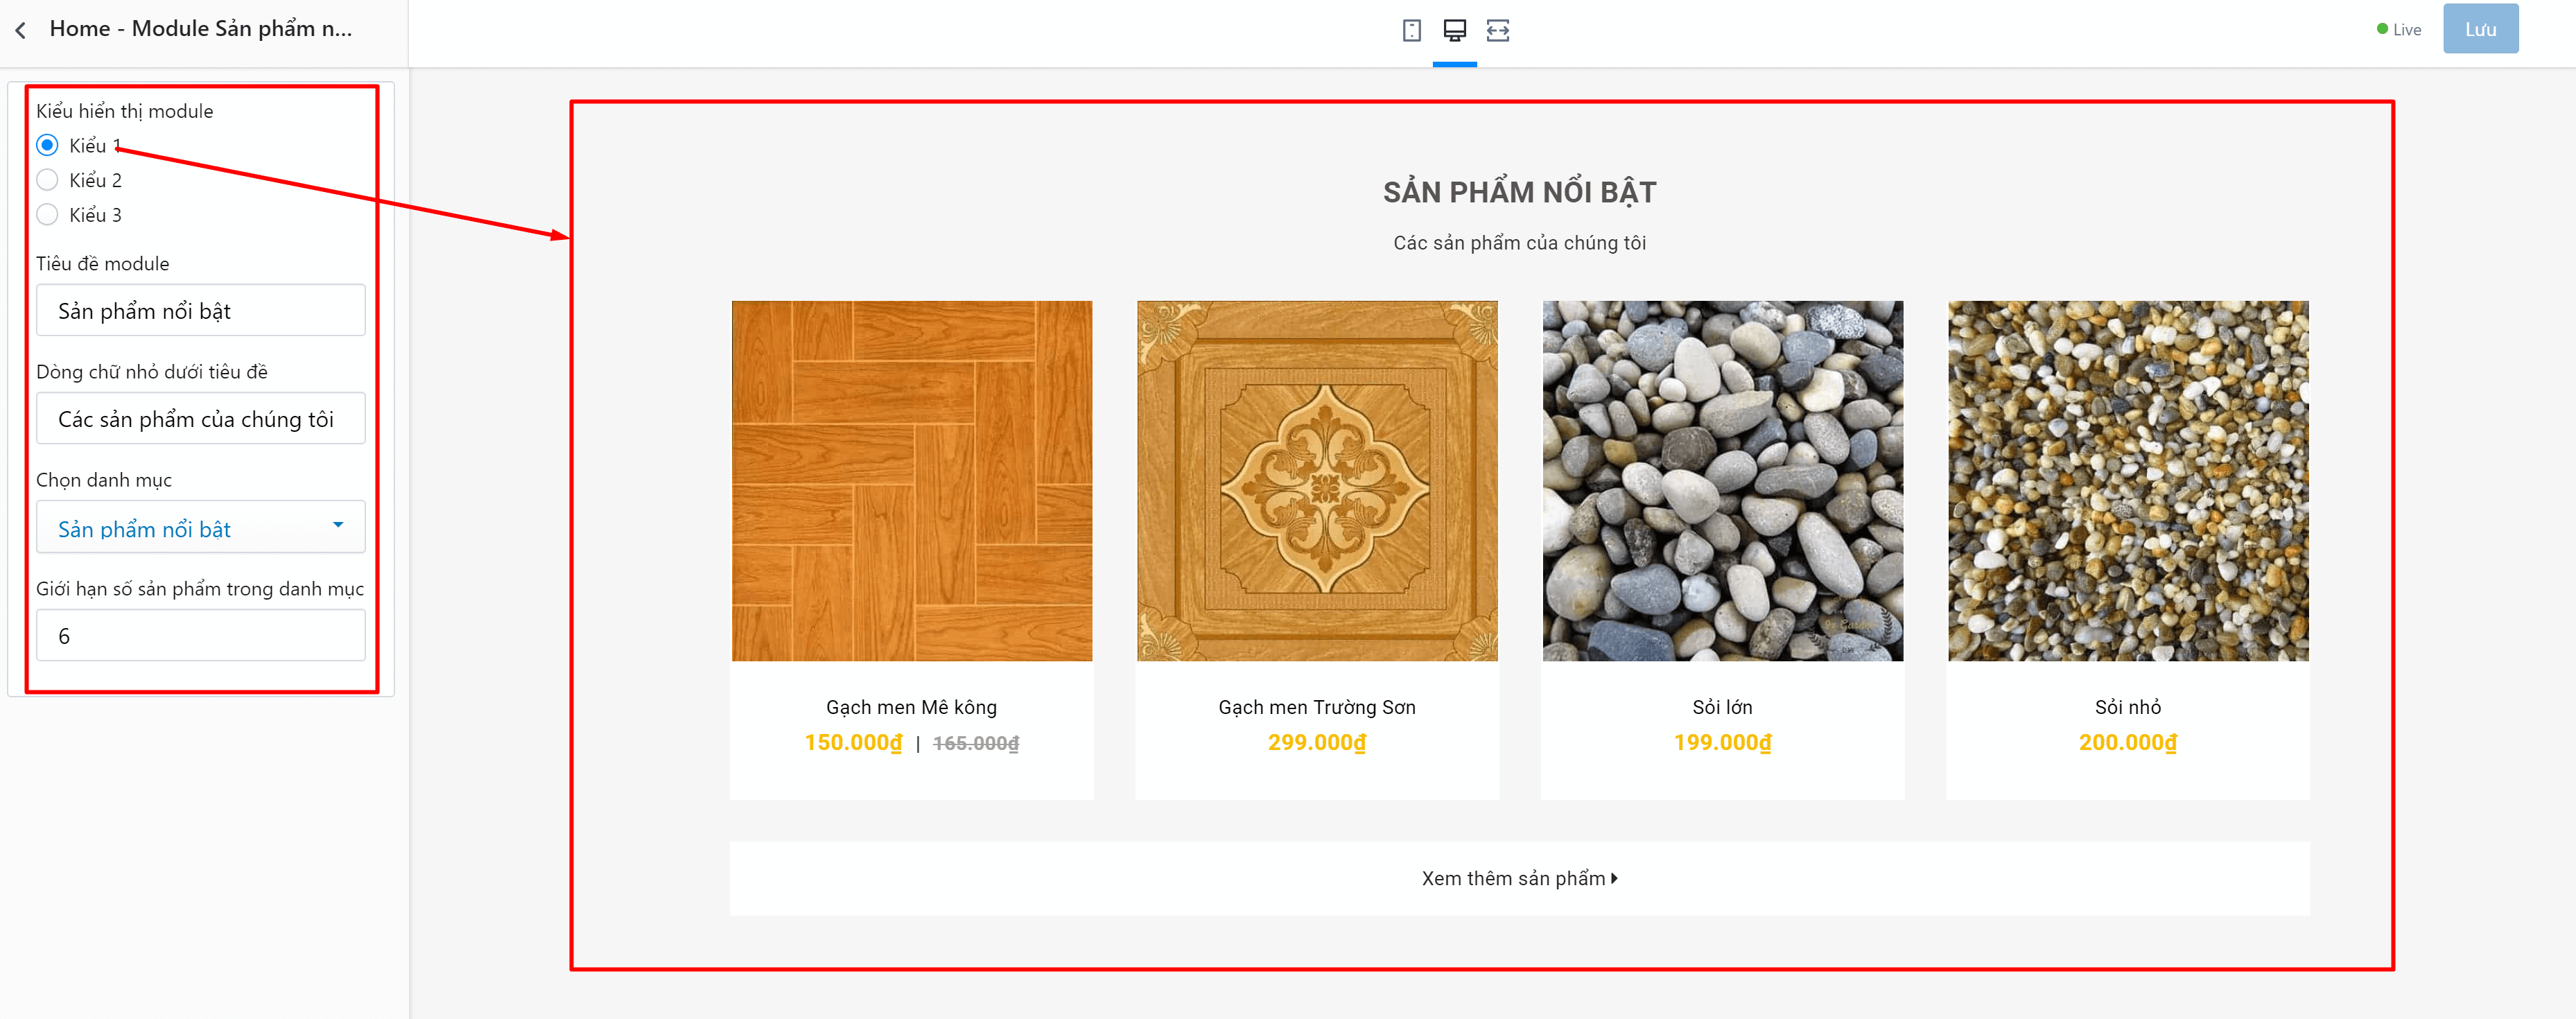Switch to full-width preview icon
The height and width of the screenshot is (1019, 2576).
[1497, 30]
